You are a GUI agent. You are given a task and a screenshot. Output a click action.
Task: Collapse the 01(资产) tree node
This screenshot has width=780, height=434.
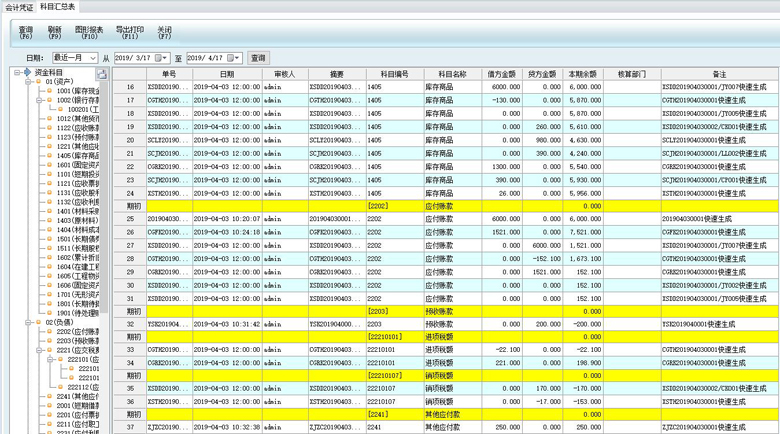tap(27, 82)
